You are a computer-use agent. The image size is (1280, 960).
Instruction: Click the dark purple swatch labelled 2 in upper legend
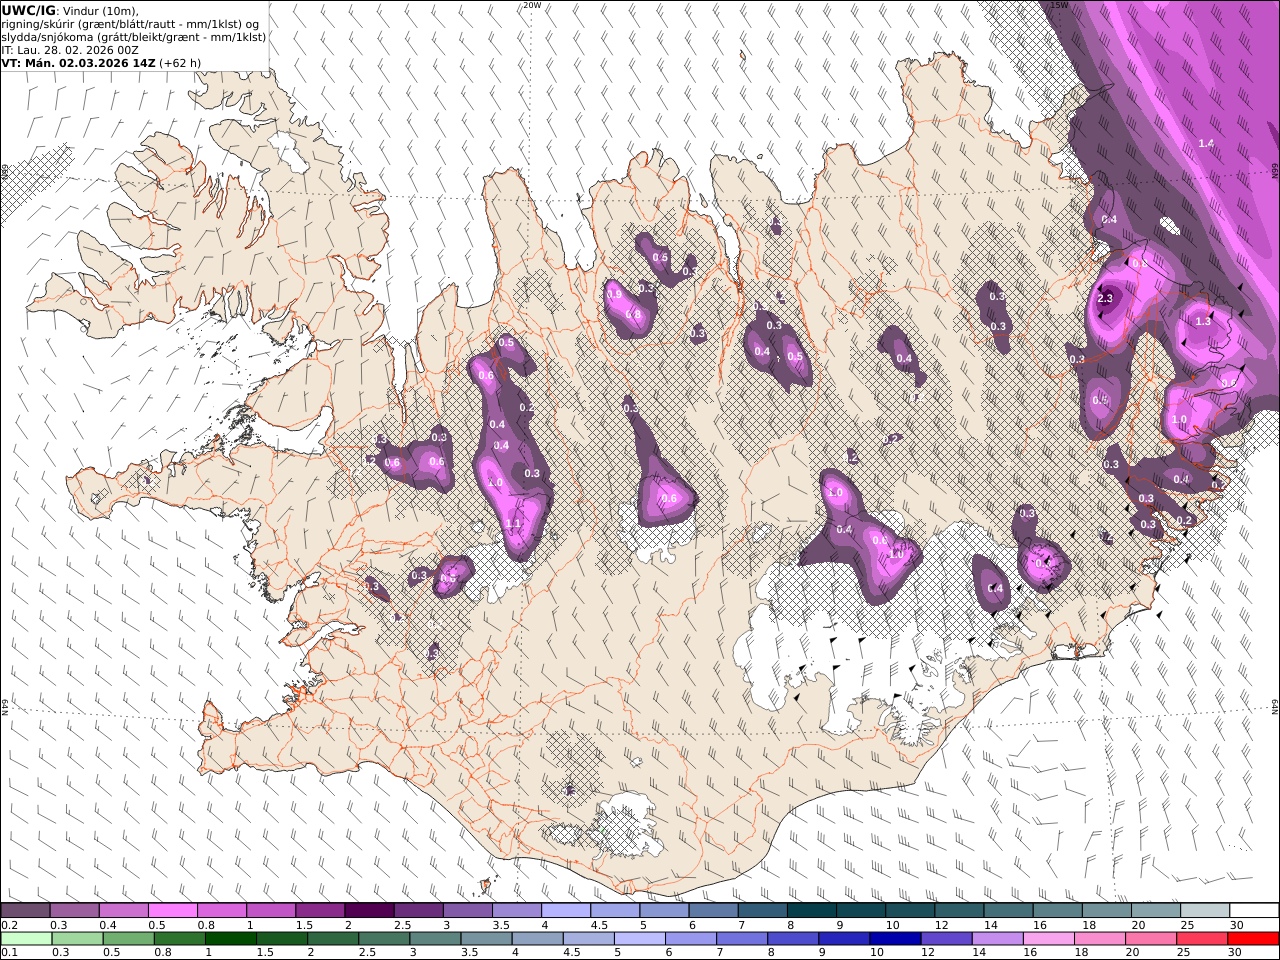369,911
